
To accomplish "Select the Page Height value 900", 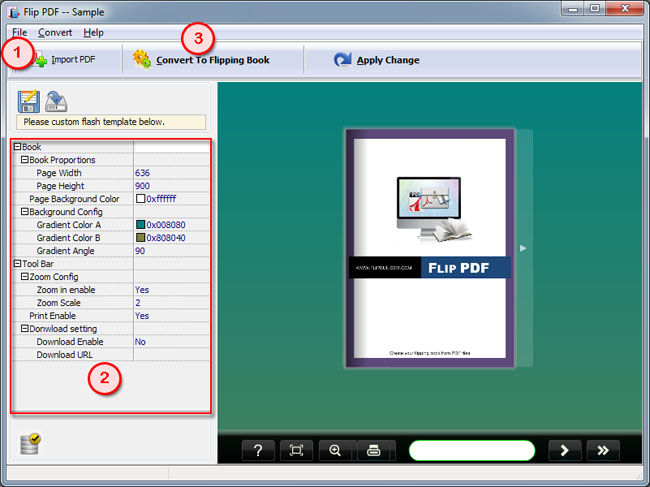I will click(142, 186).
